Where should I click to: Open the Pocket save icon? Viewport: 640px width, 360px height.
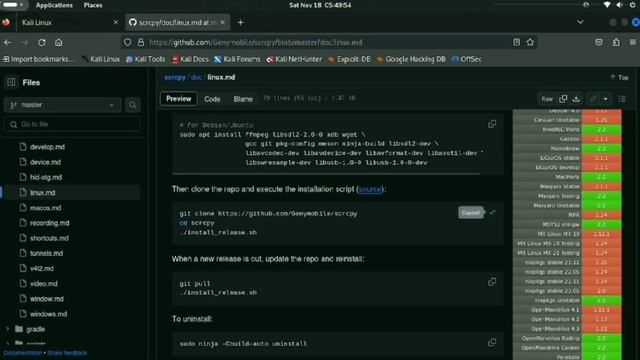tap(599, 42)
